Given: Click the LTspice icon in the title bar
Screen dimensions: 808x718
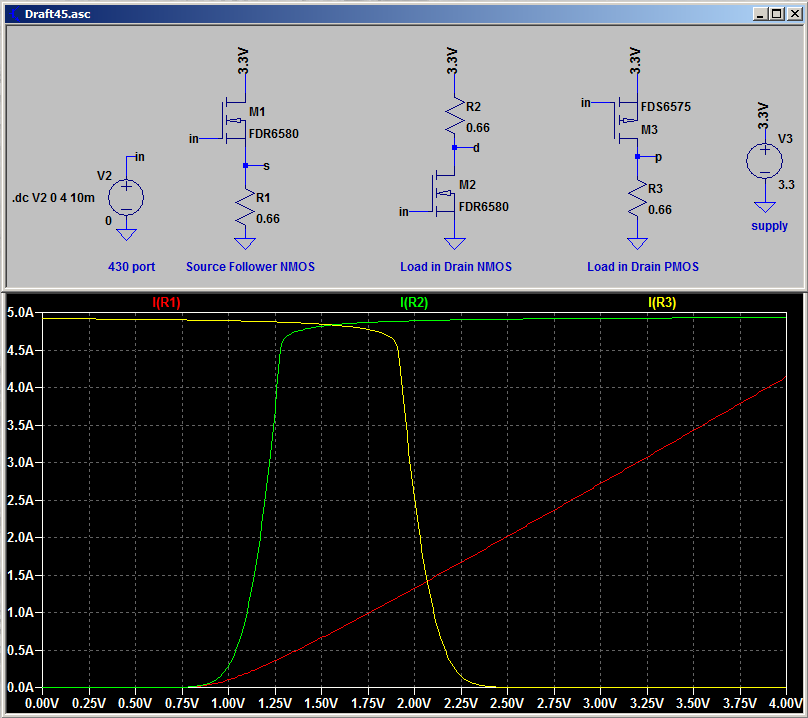Looking at the screenshot, I should point(14,14).
